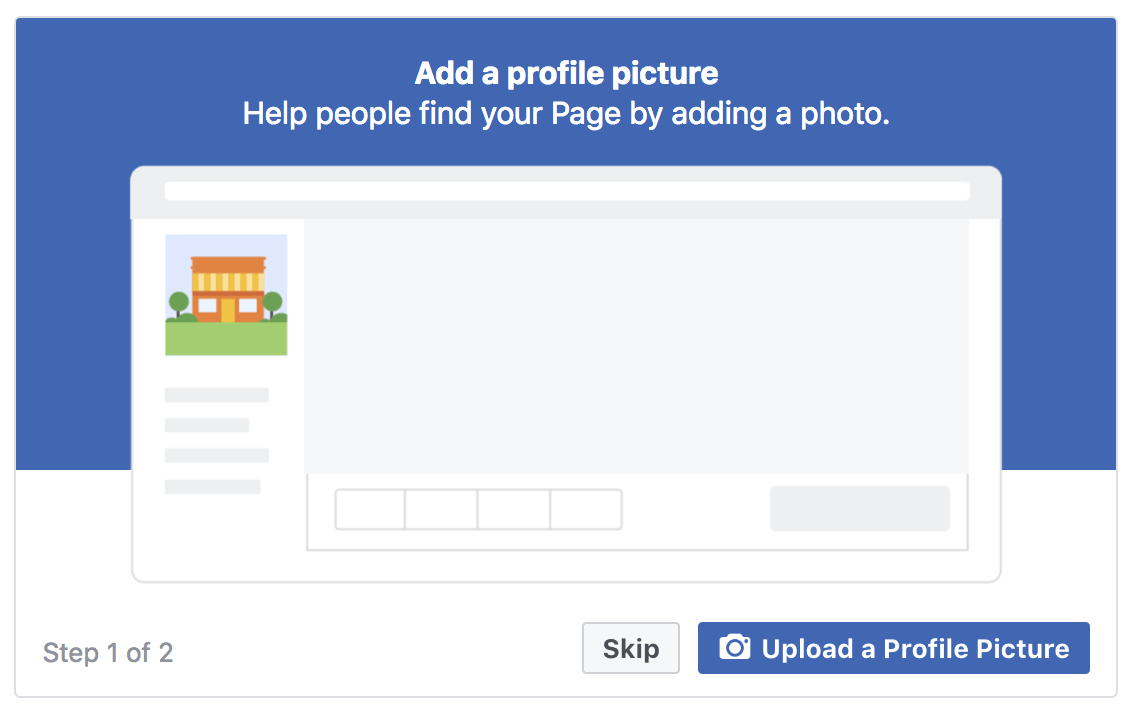Screen dimensions: 1138x716
Task: Click the Add a profile picture heading
Action: coord(568,72)
